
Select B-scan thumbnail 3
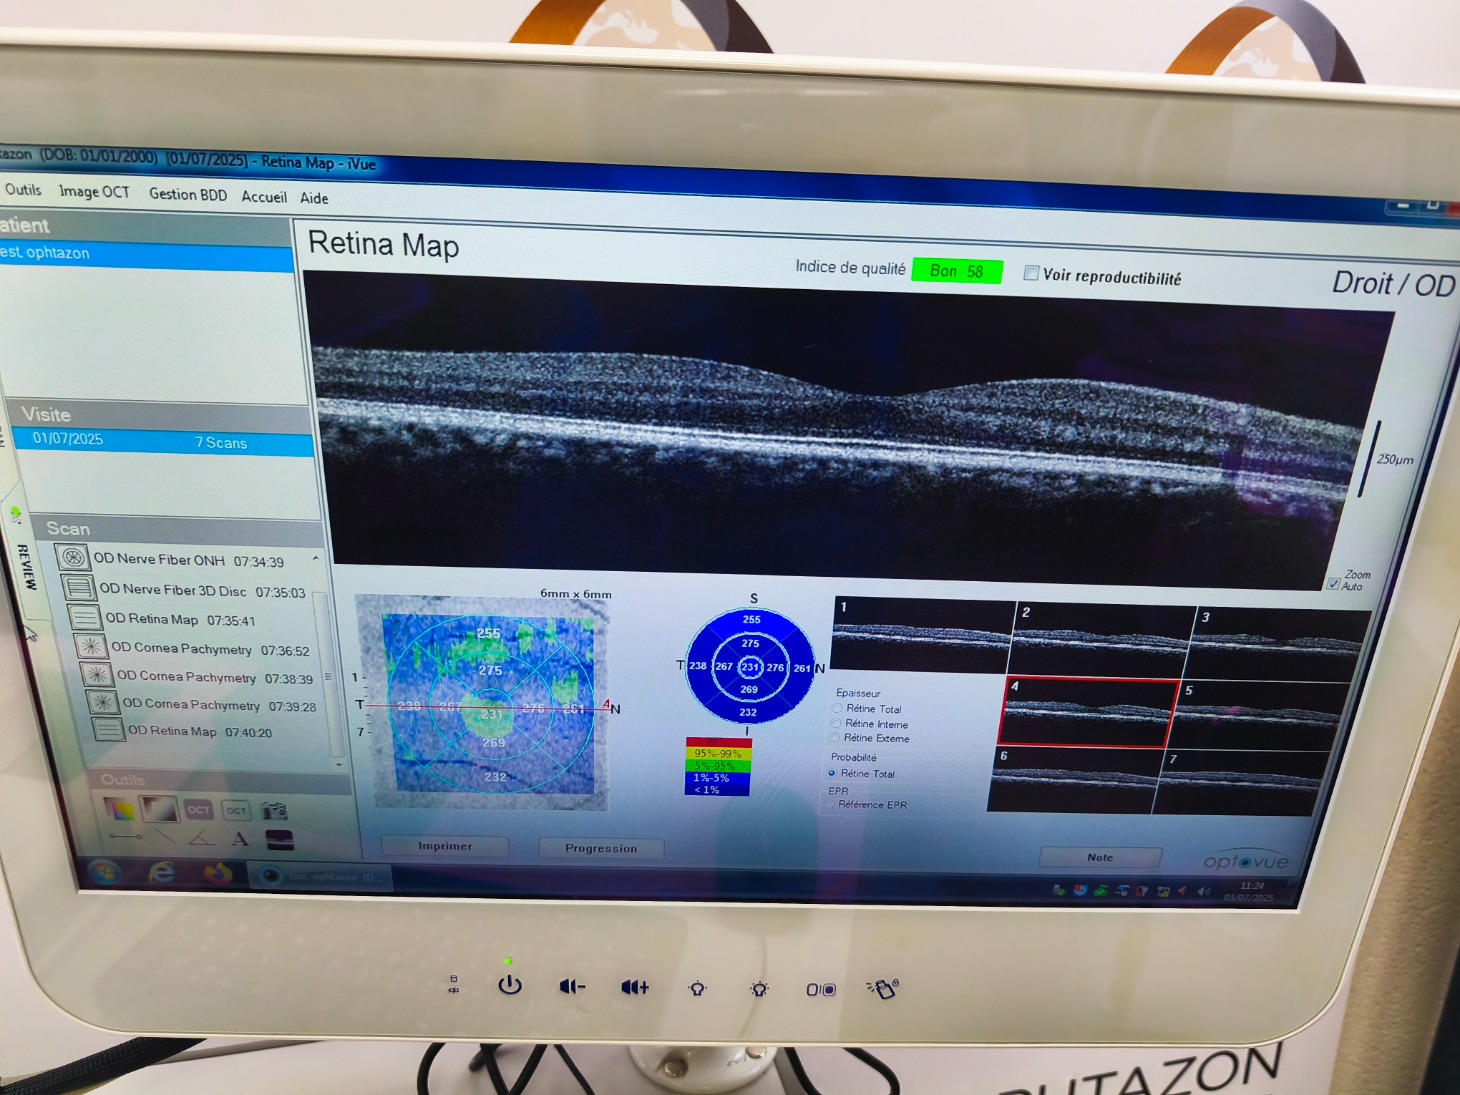coord(1280,645)
